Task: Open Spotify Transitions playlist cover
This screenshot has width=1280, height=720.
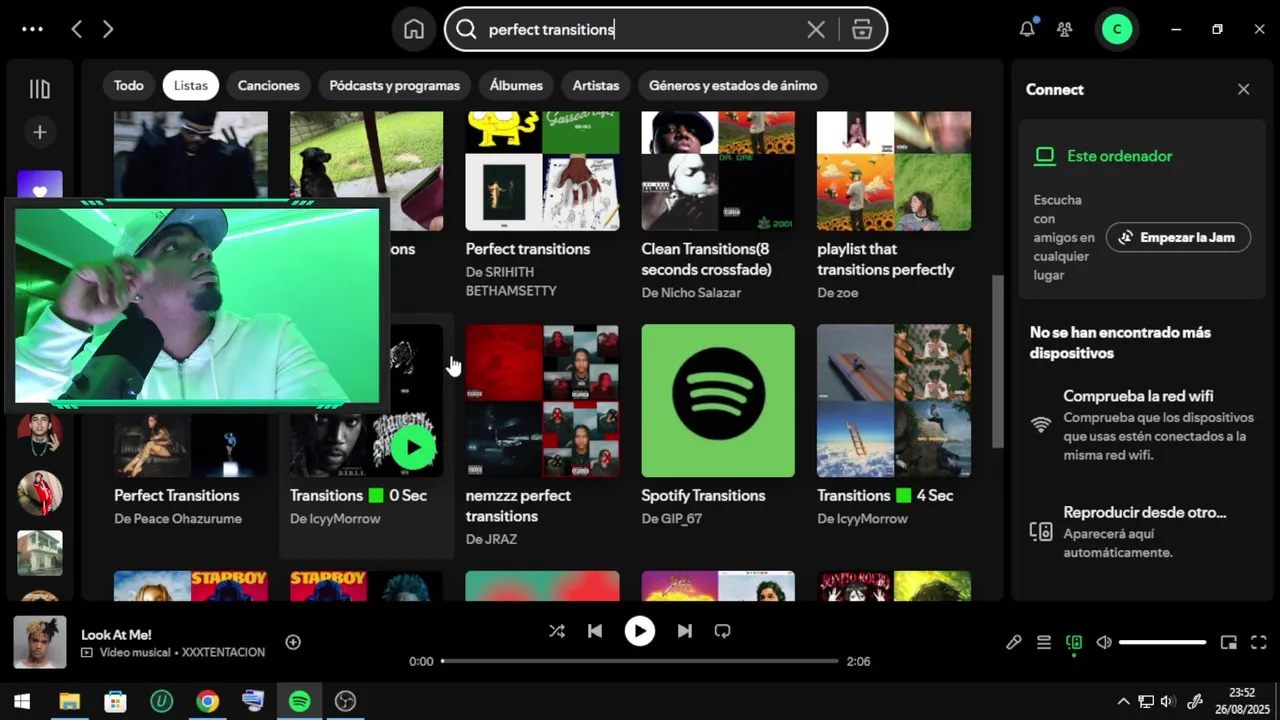Action: (718, 400)
